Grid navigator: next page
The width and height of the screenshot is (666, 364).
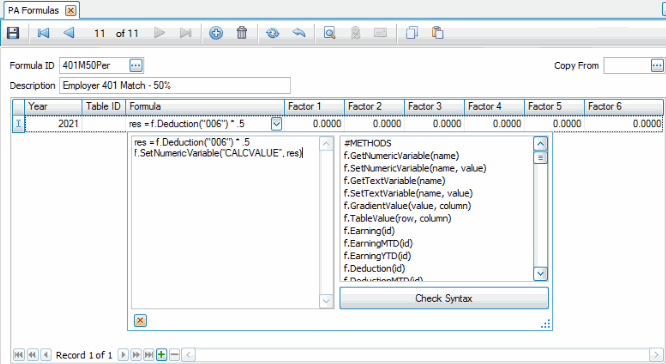tap(136, 354)
